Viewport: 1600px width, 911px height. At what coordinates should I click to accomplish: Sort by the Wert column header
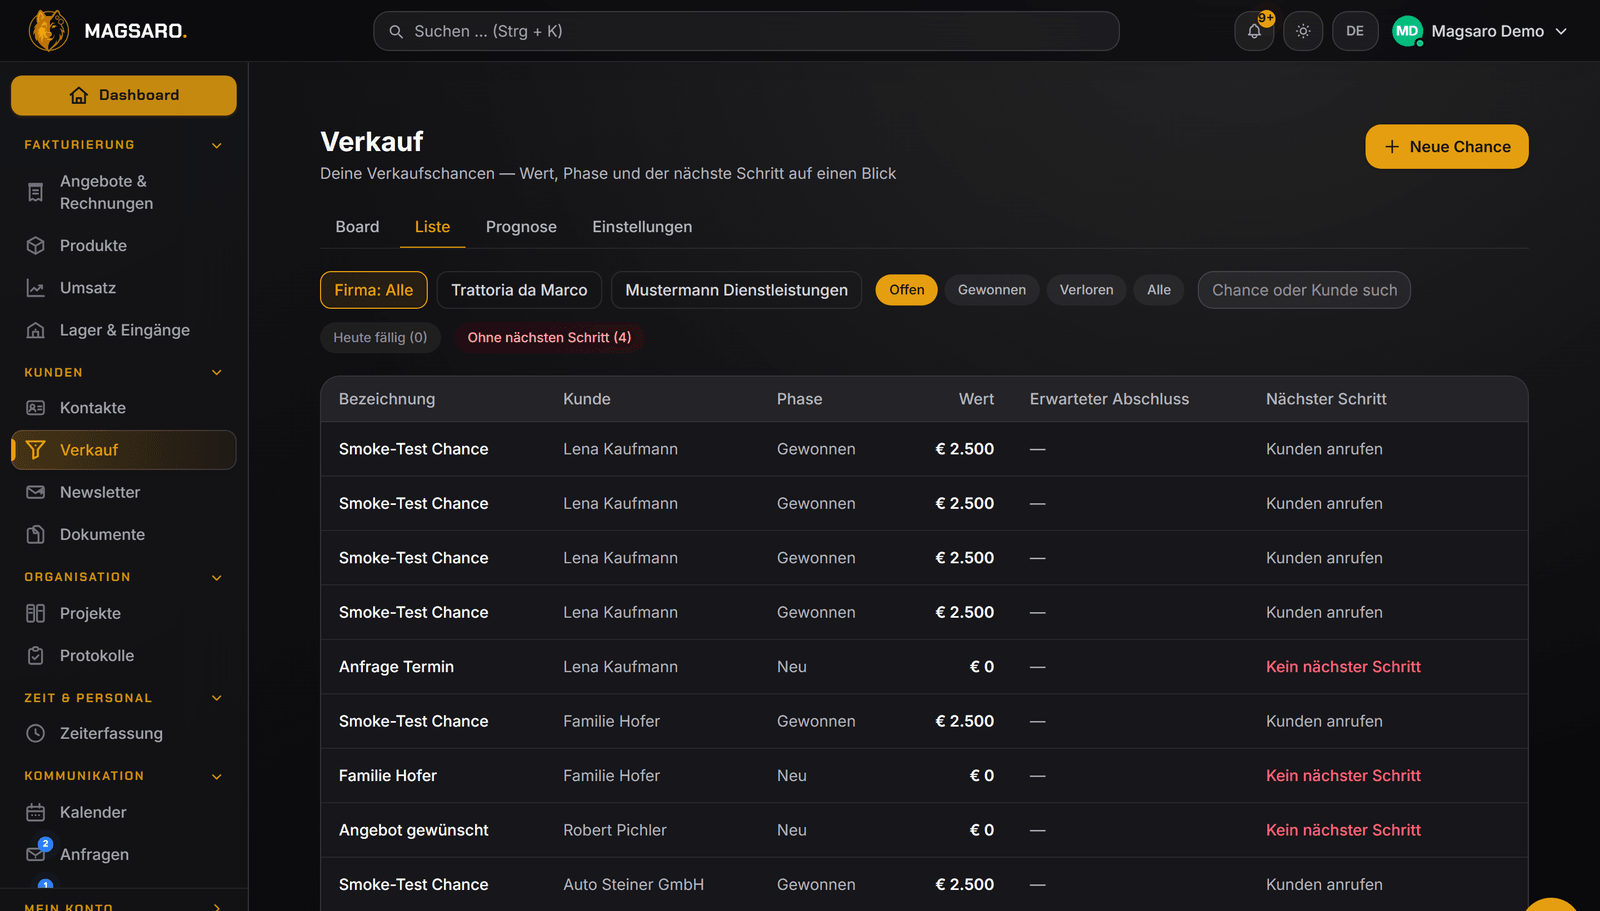[x=976, y=399]
